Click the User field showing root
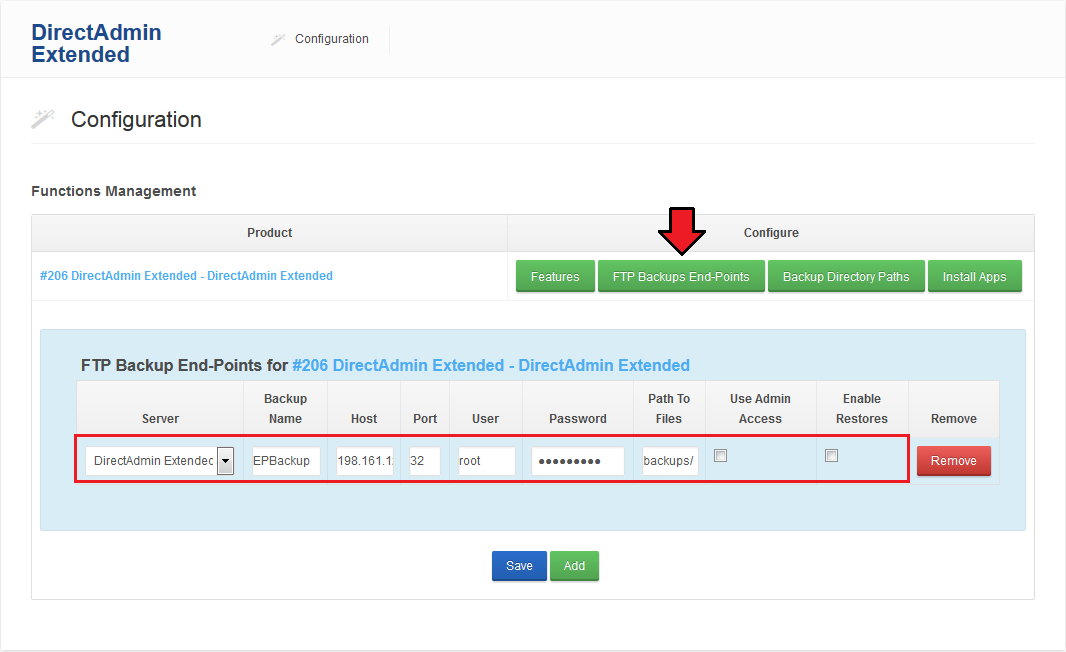Screen dimensions: 1066x652 pos(486,461)
